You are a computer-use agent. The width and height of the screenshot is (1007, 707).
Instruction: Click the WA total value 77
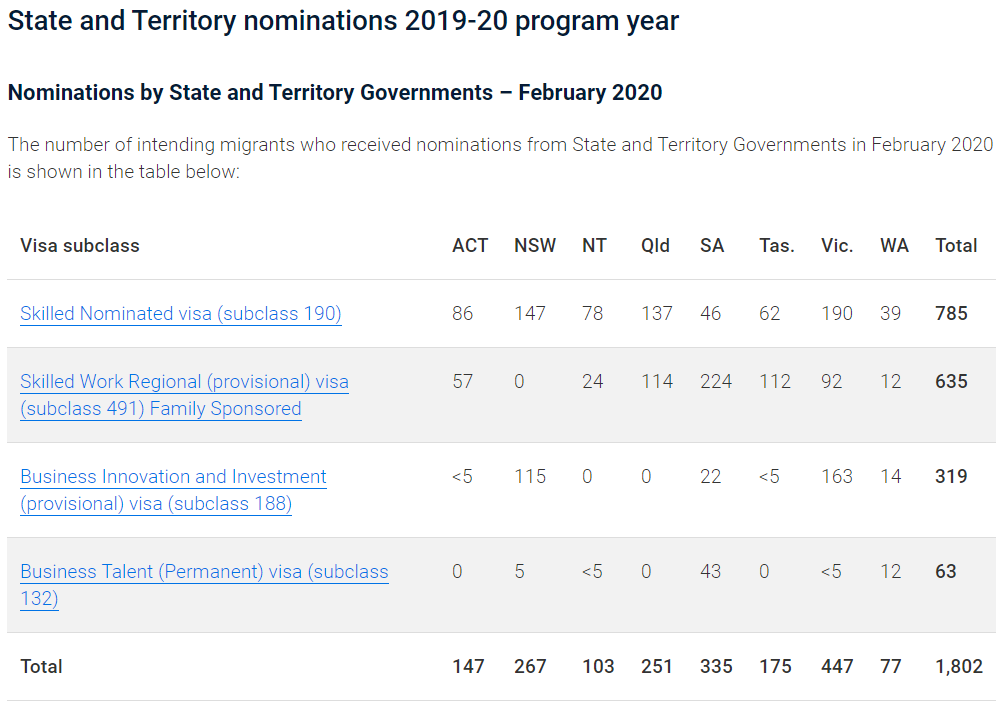point(891,667)
